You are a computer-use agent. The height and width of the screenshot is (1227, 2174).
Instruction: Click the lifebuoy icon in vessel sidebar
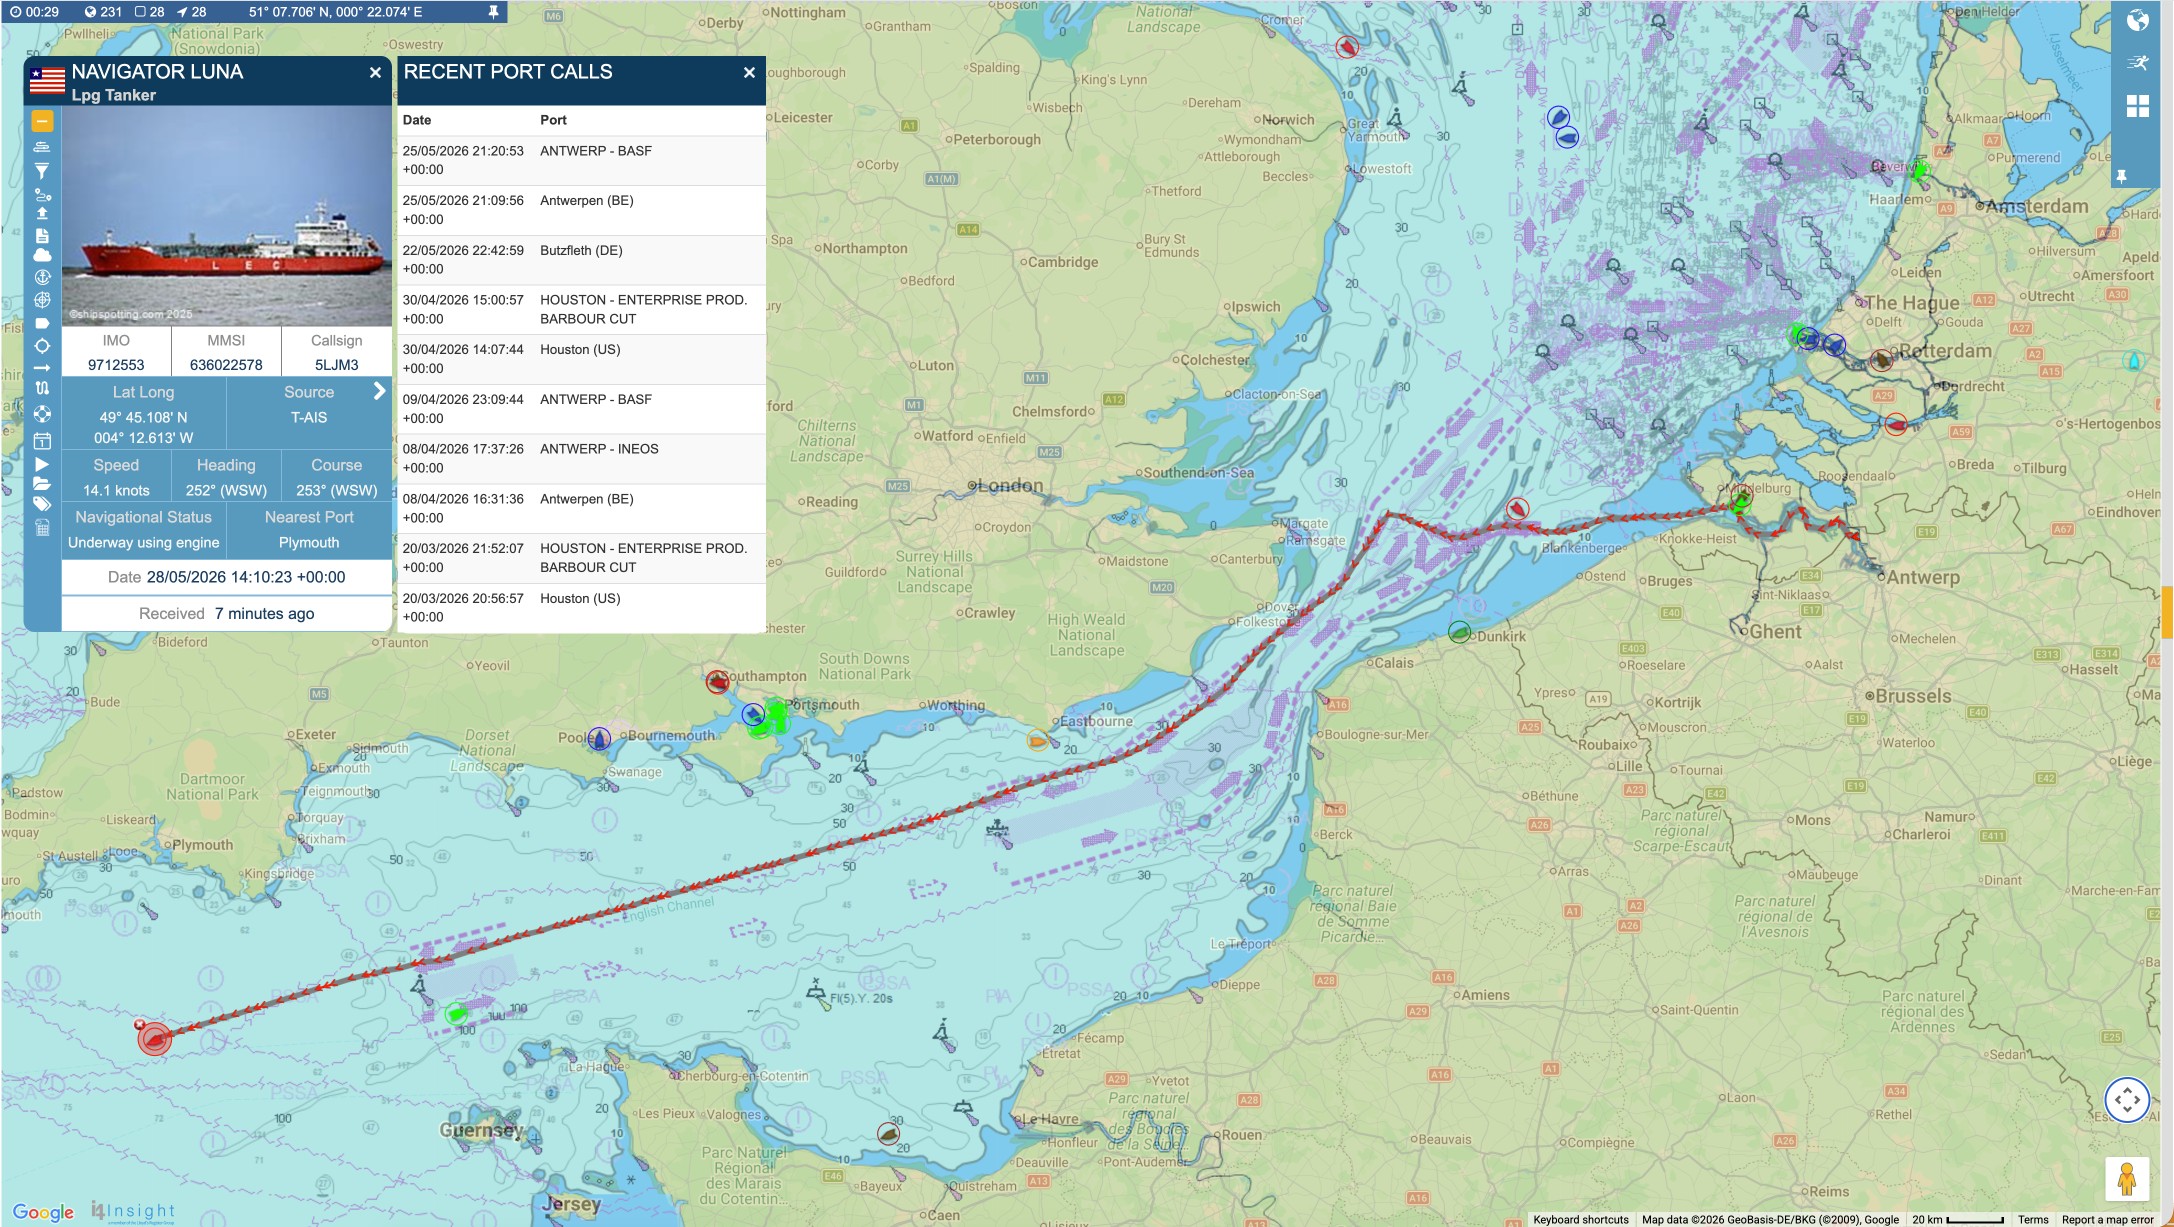(42, 414)
